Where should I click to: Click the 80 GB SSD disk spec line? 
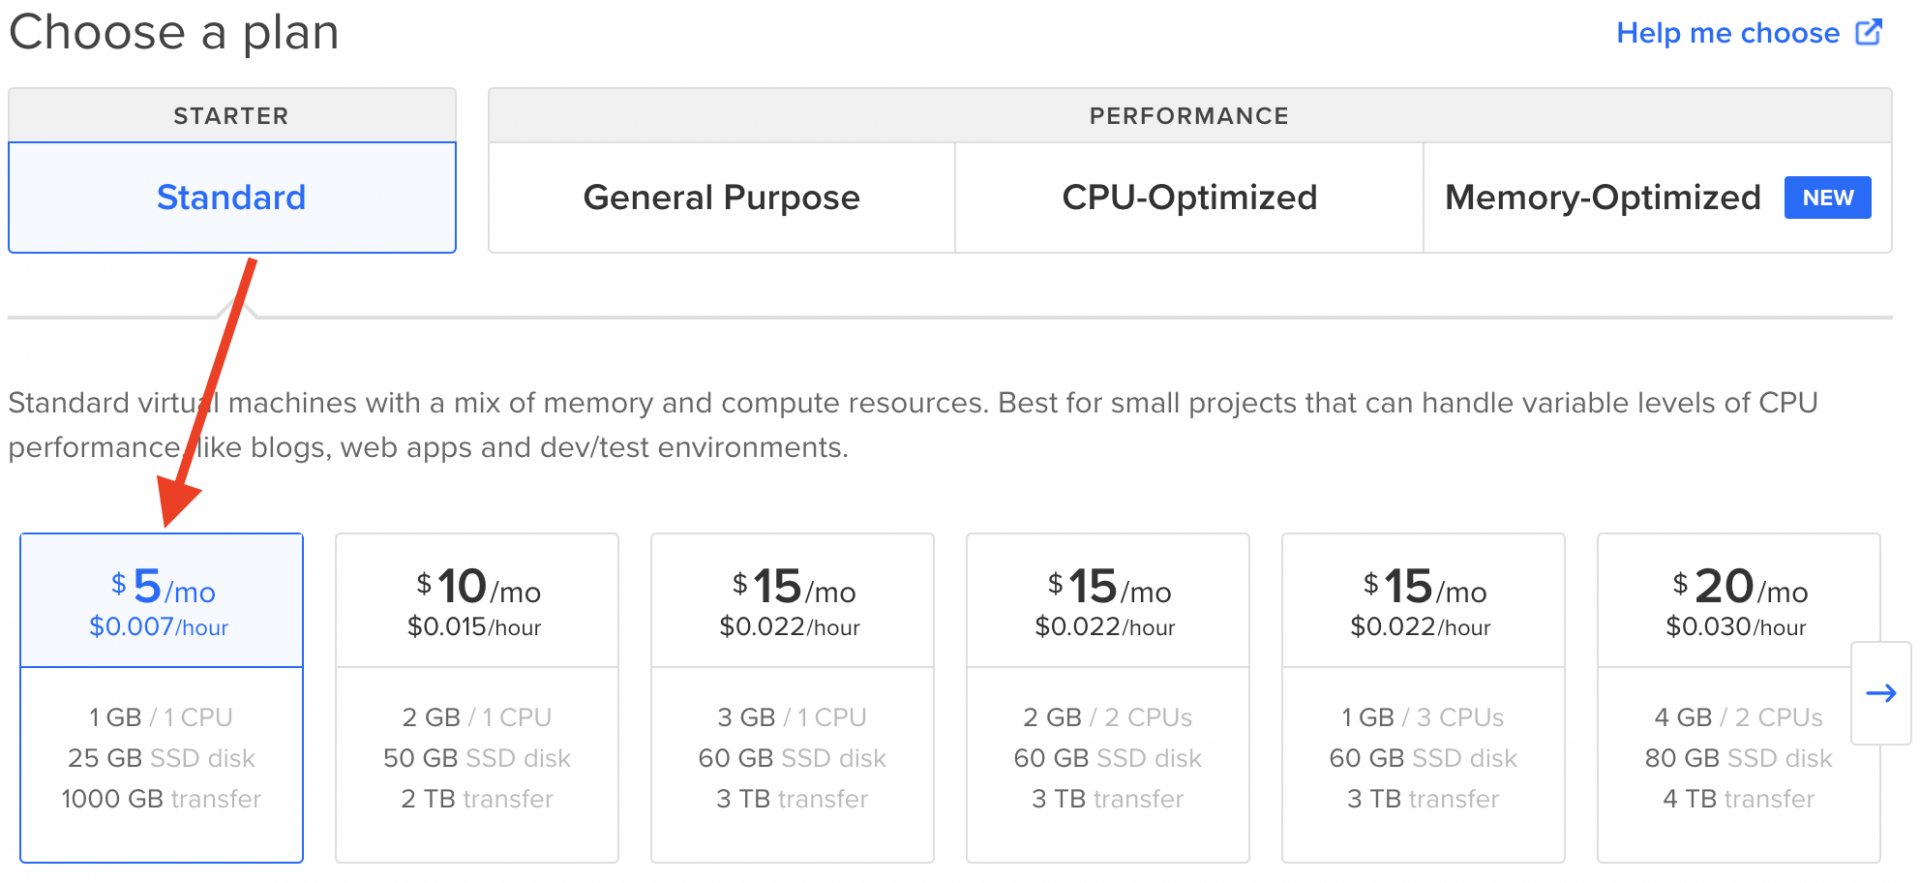[x=1738, y=758]
